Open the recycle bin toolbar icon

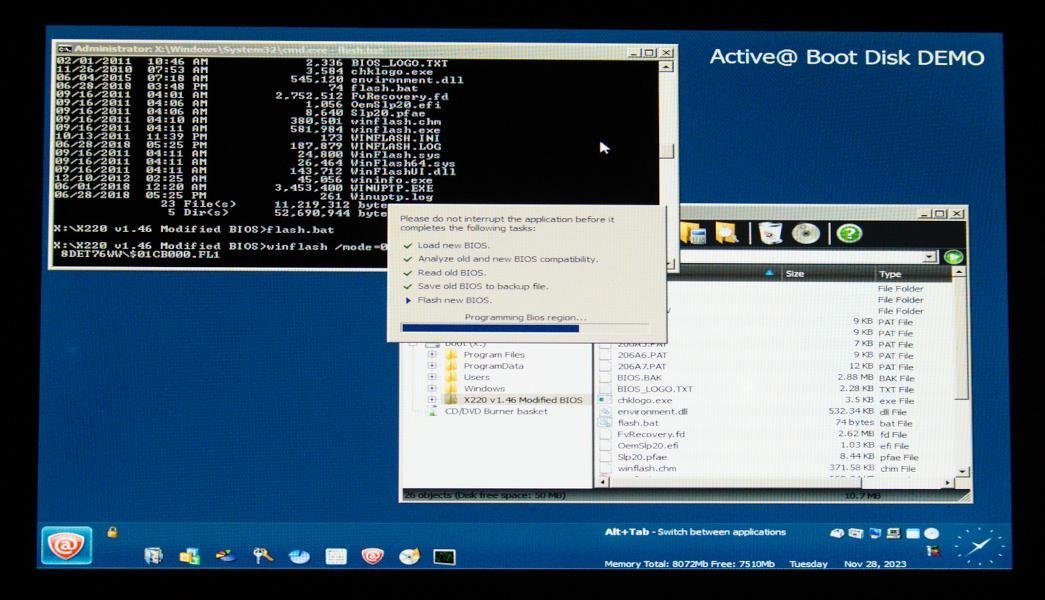770,233
